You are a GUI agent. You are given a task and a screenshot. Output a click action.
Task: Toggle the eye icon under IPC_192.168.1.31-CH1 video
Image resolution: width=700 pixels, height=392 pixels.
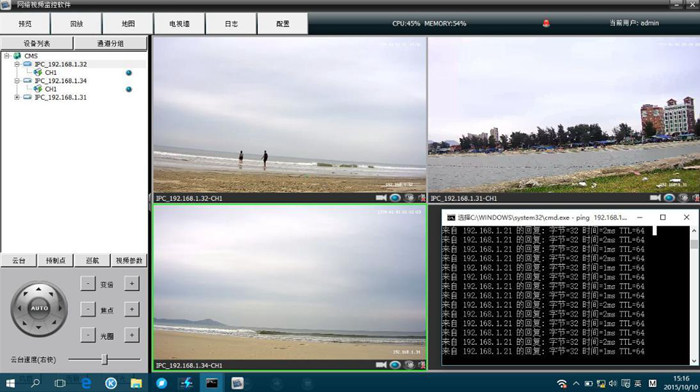click(669, 198)
